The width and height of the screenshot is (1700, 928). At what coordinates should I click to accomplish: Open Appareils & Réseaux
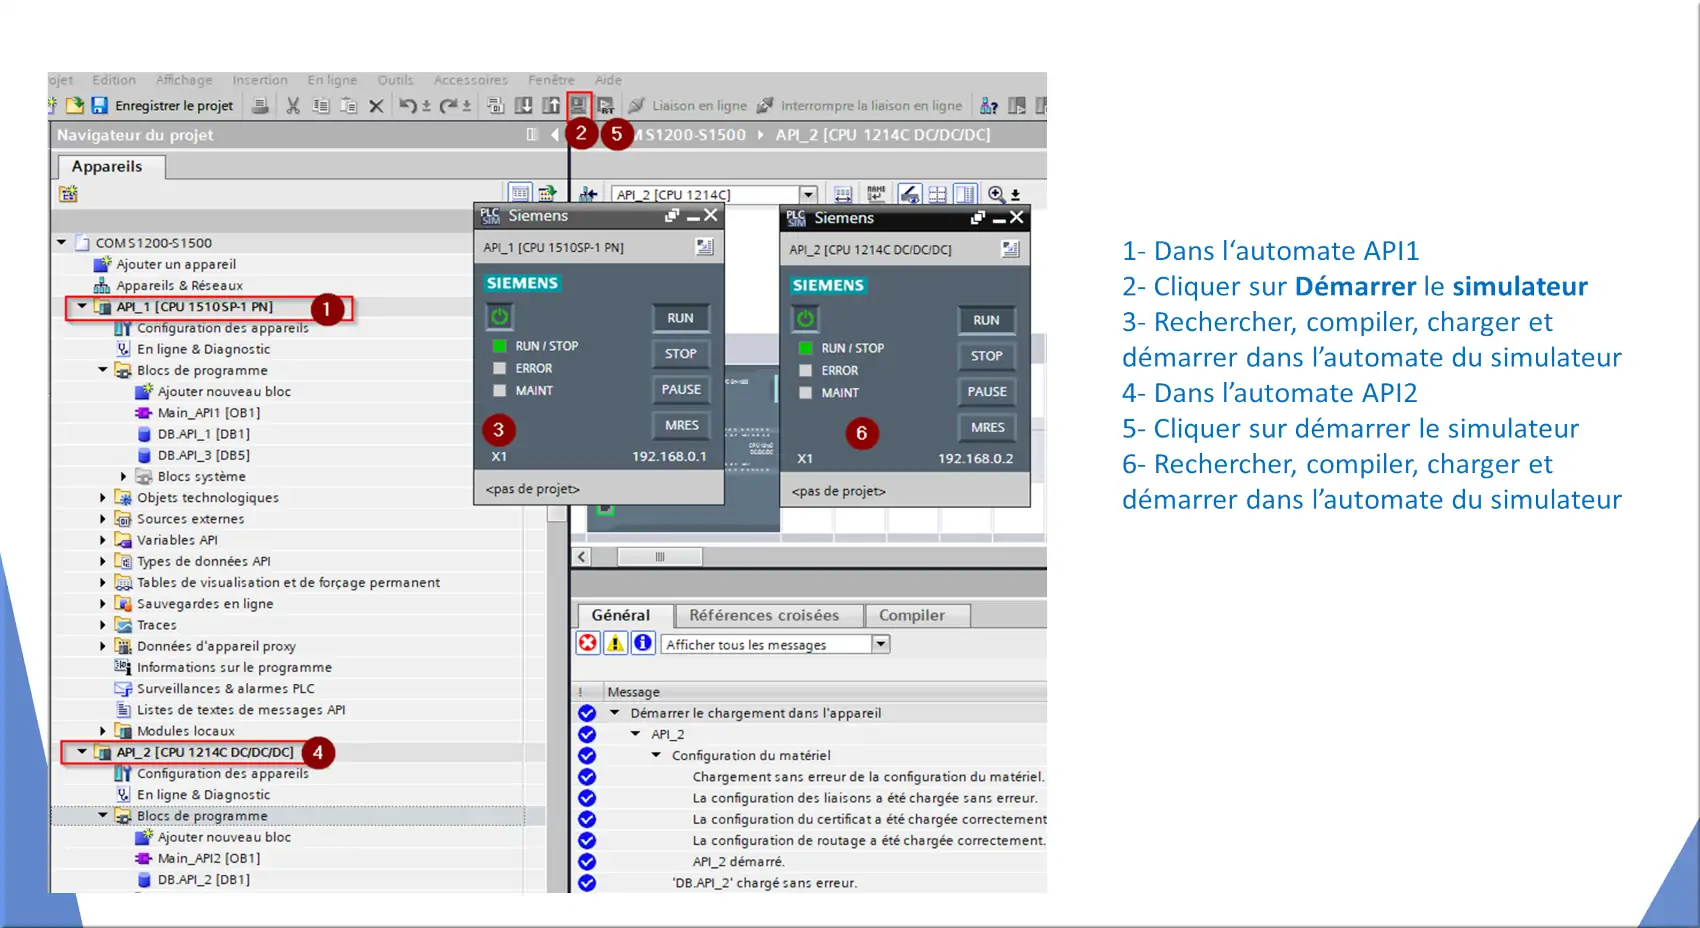point(179,285)
